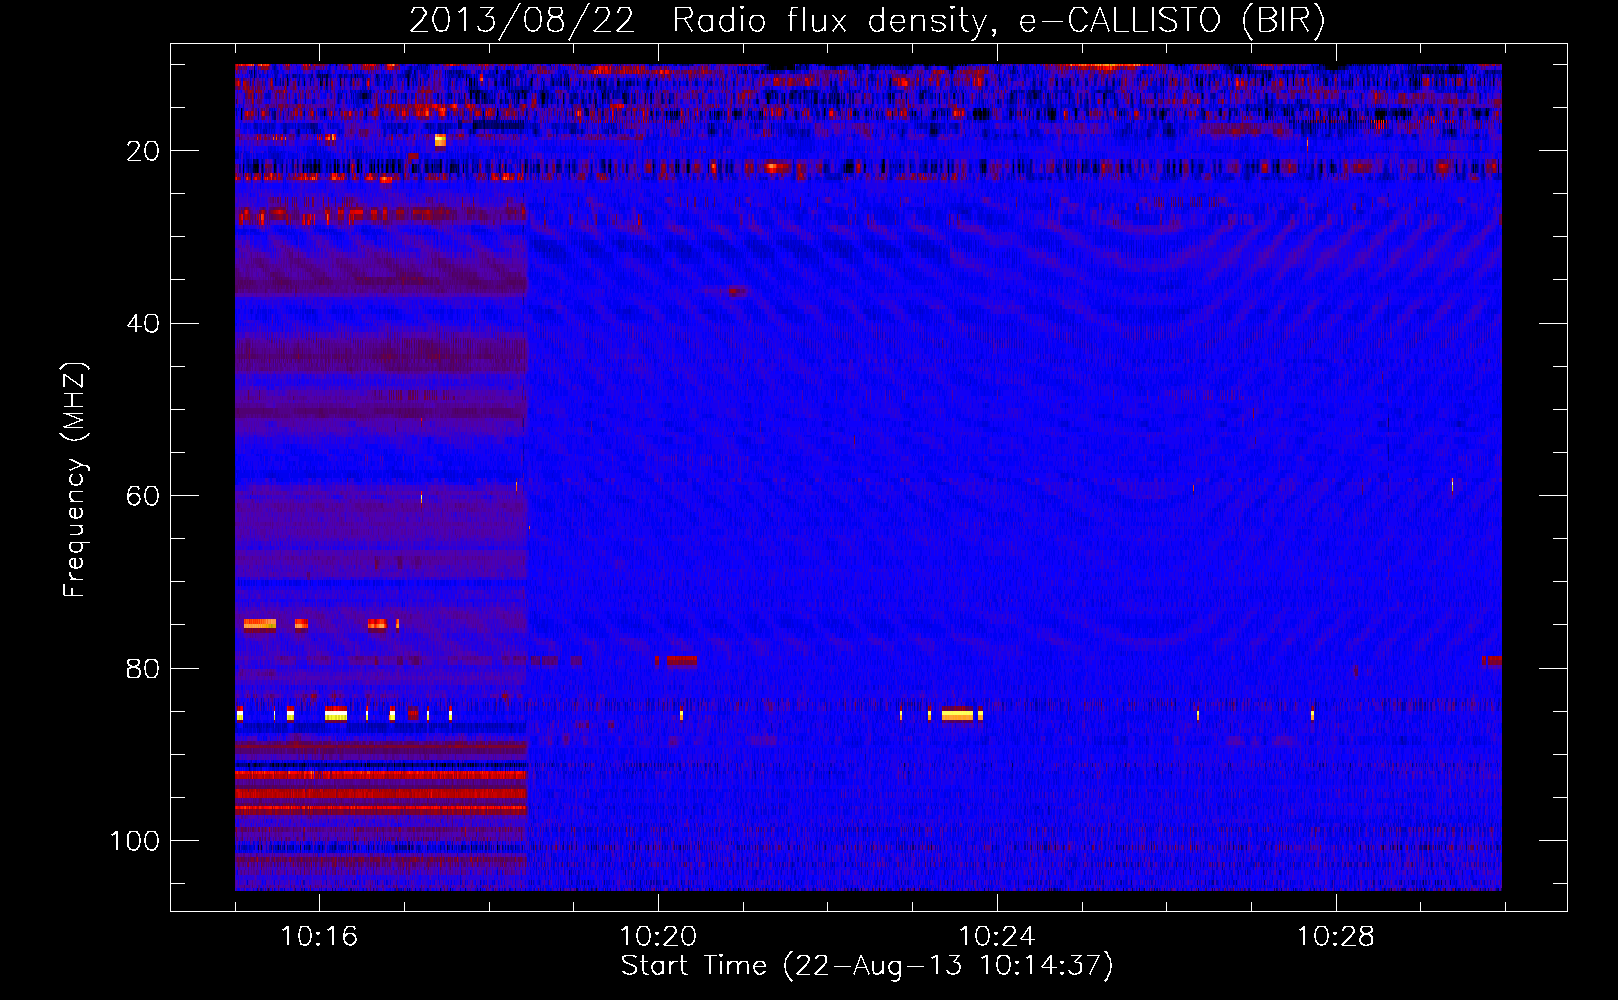
Task: Click the long bright yellow burst near 10:23:30 at 85 MHz
Action: [957, 715]
